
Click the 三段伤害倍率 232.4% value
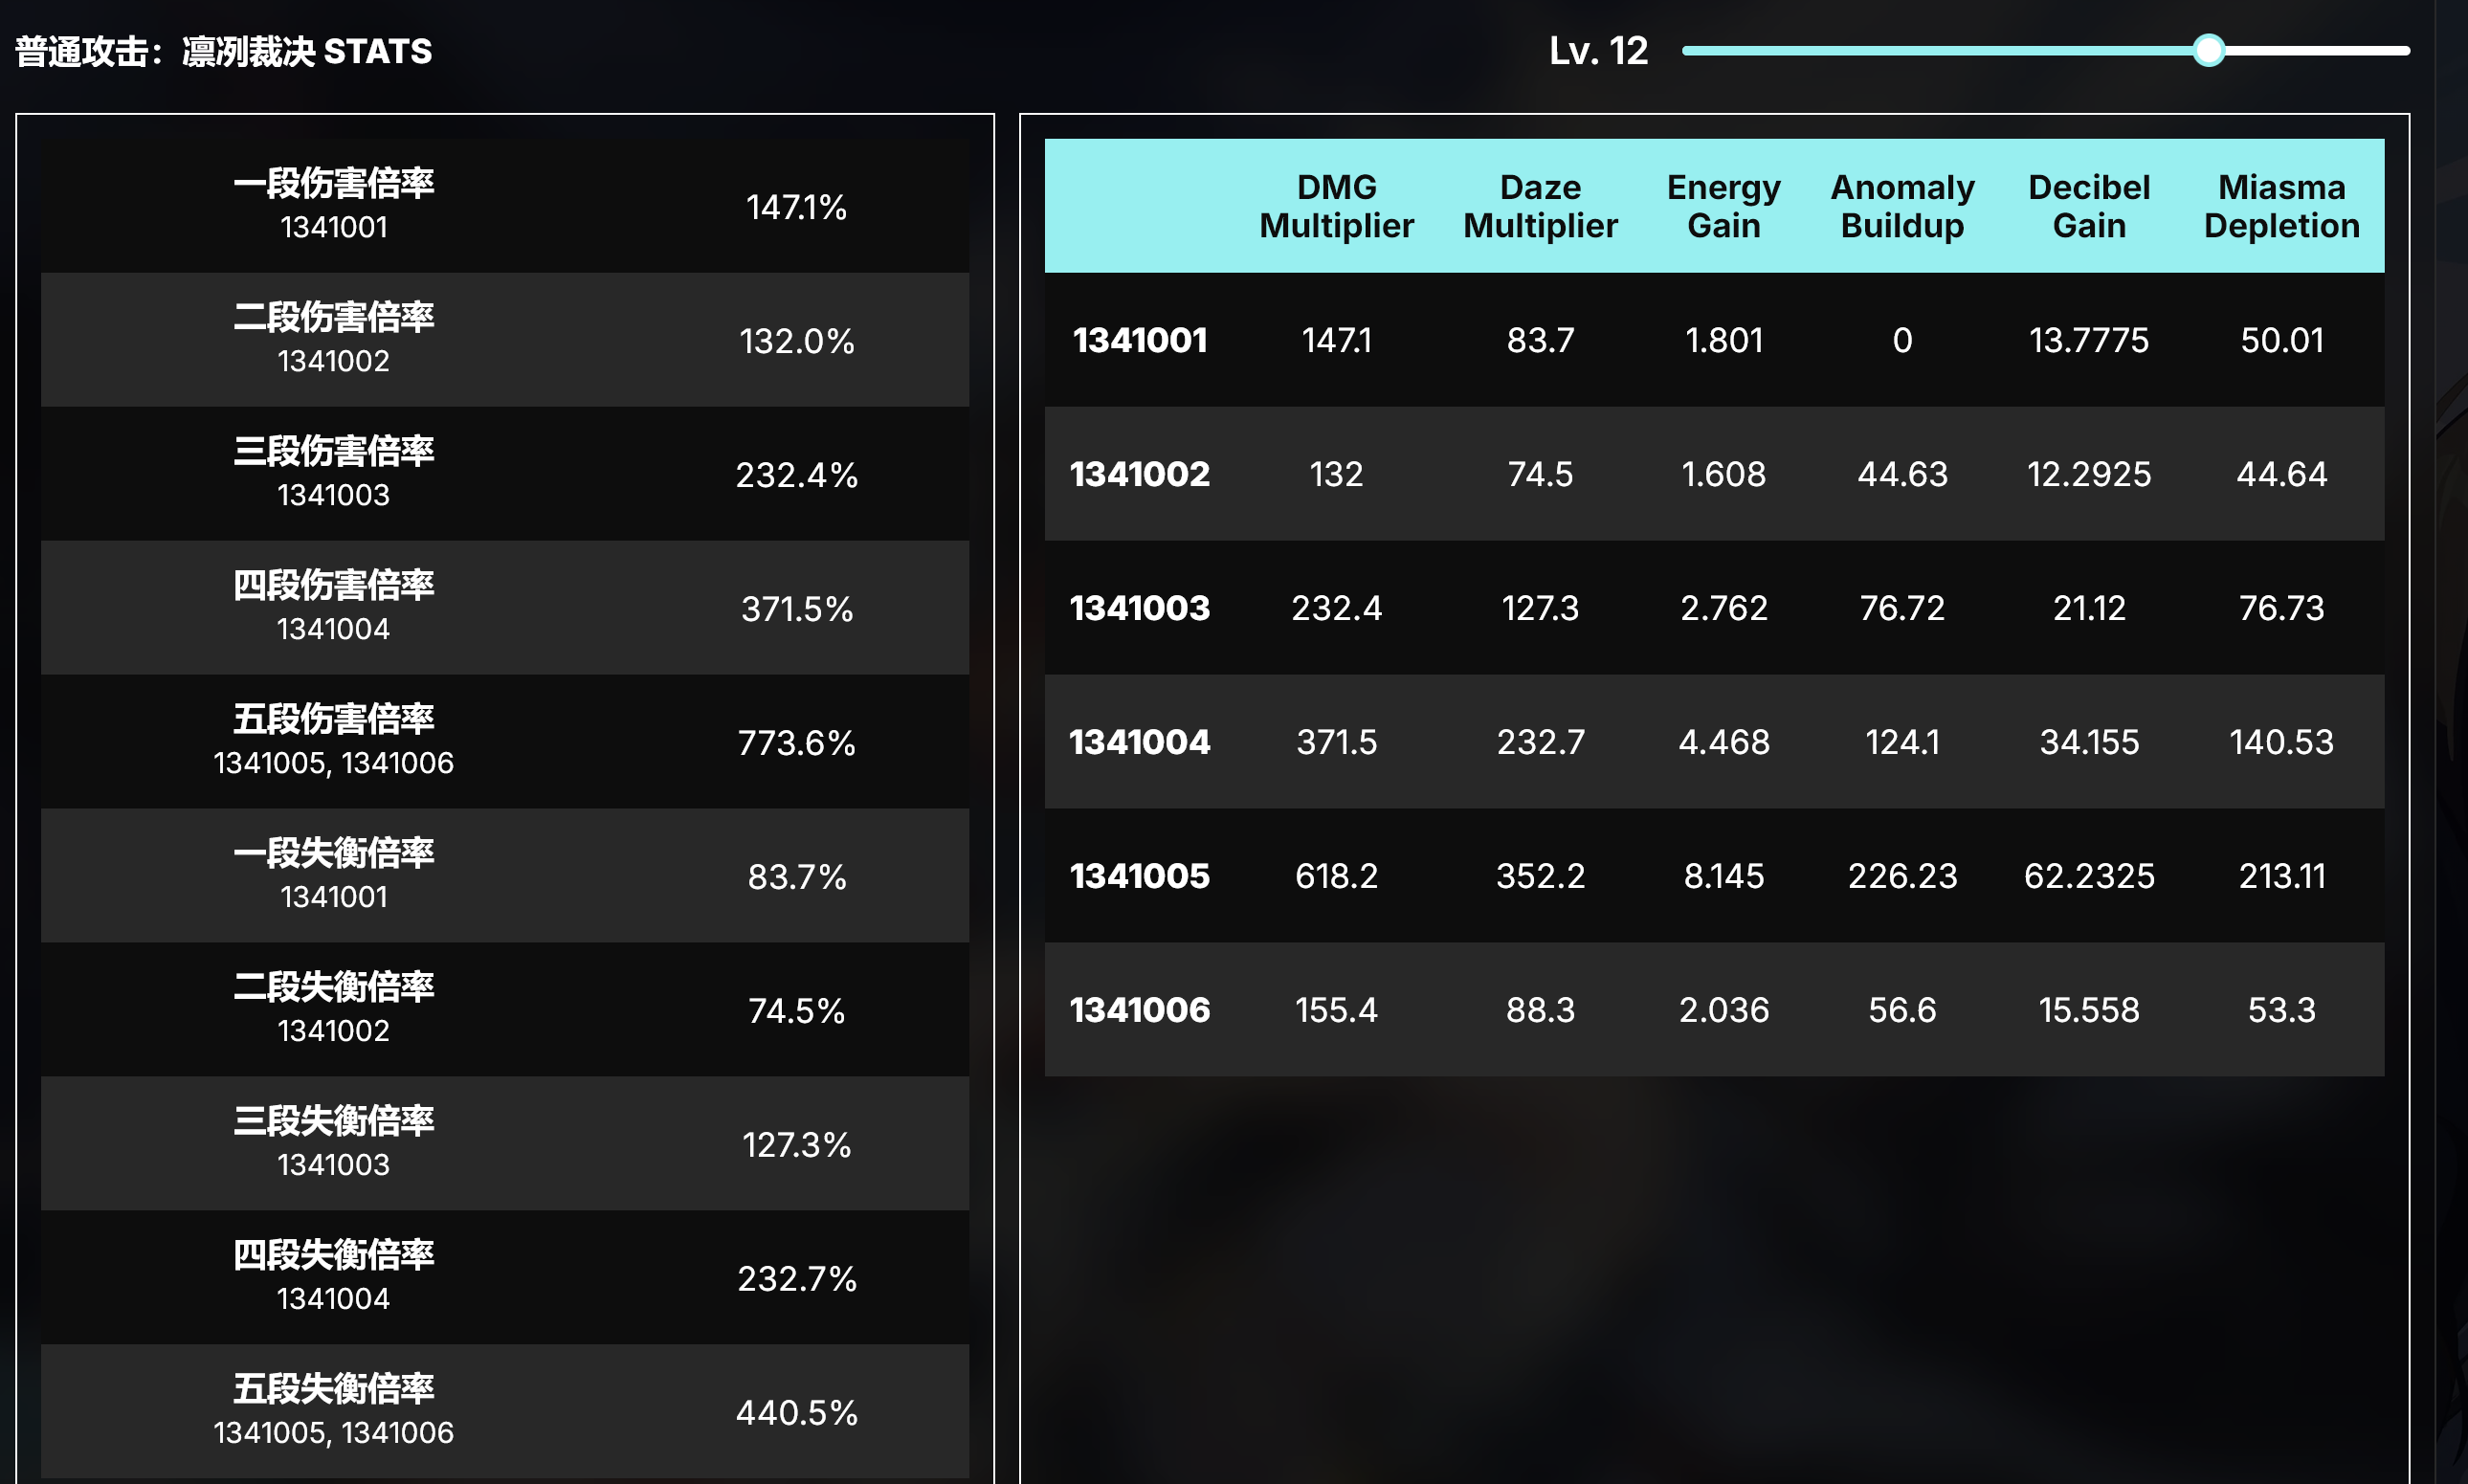(x=796, y=475)
